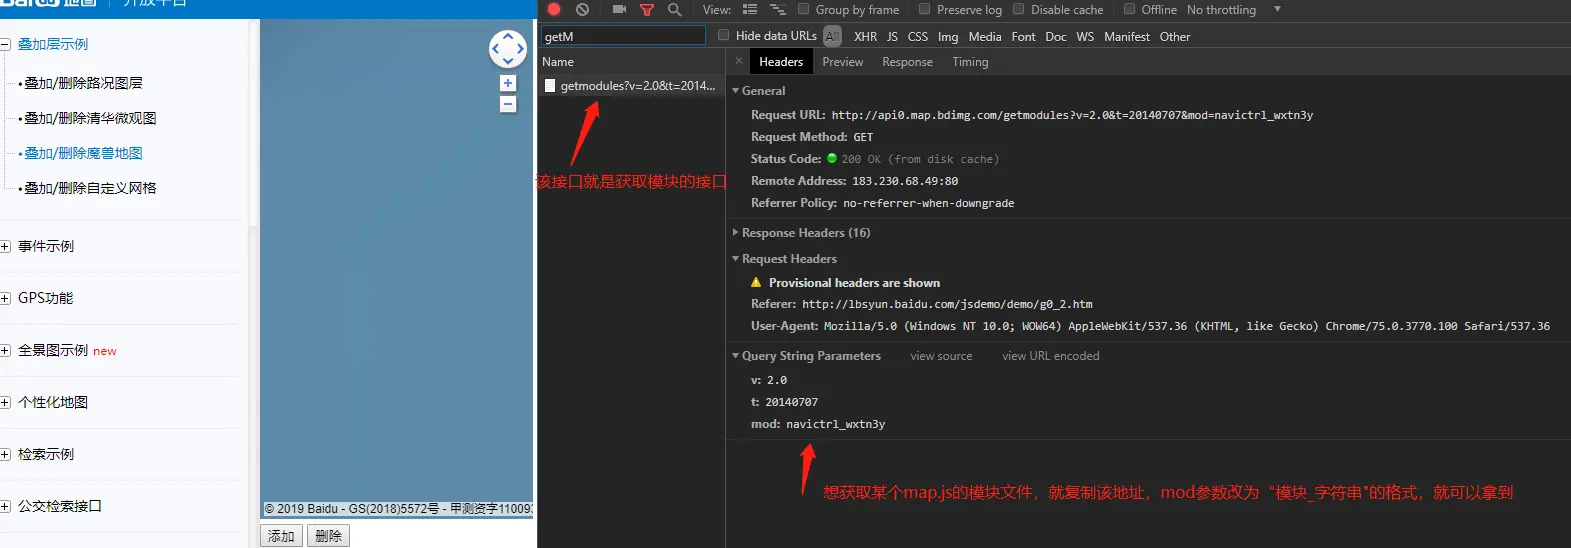Expand the 检索示例 tree node
The height and width of the screenshot is (548, 1571).
coord(5,454)
